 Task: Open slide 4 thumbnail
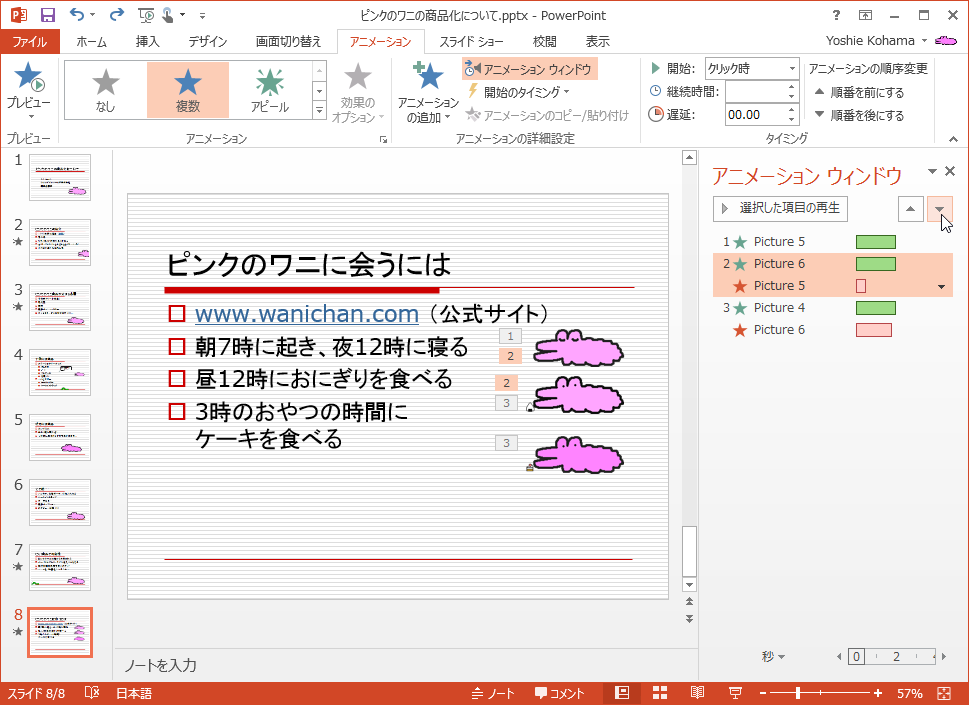point(60,372)
